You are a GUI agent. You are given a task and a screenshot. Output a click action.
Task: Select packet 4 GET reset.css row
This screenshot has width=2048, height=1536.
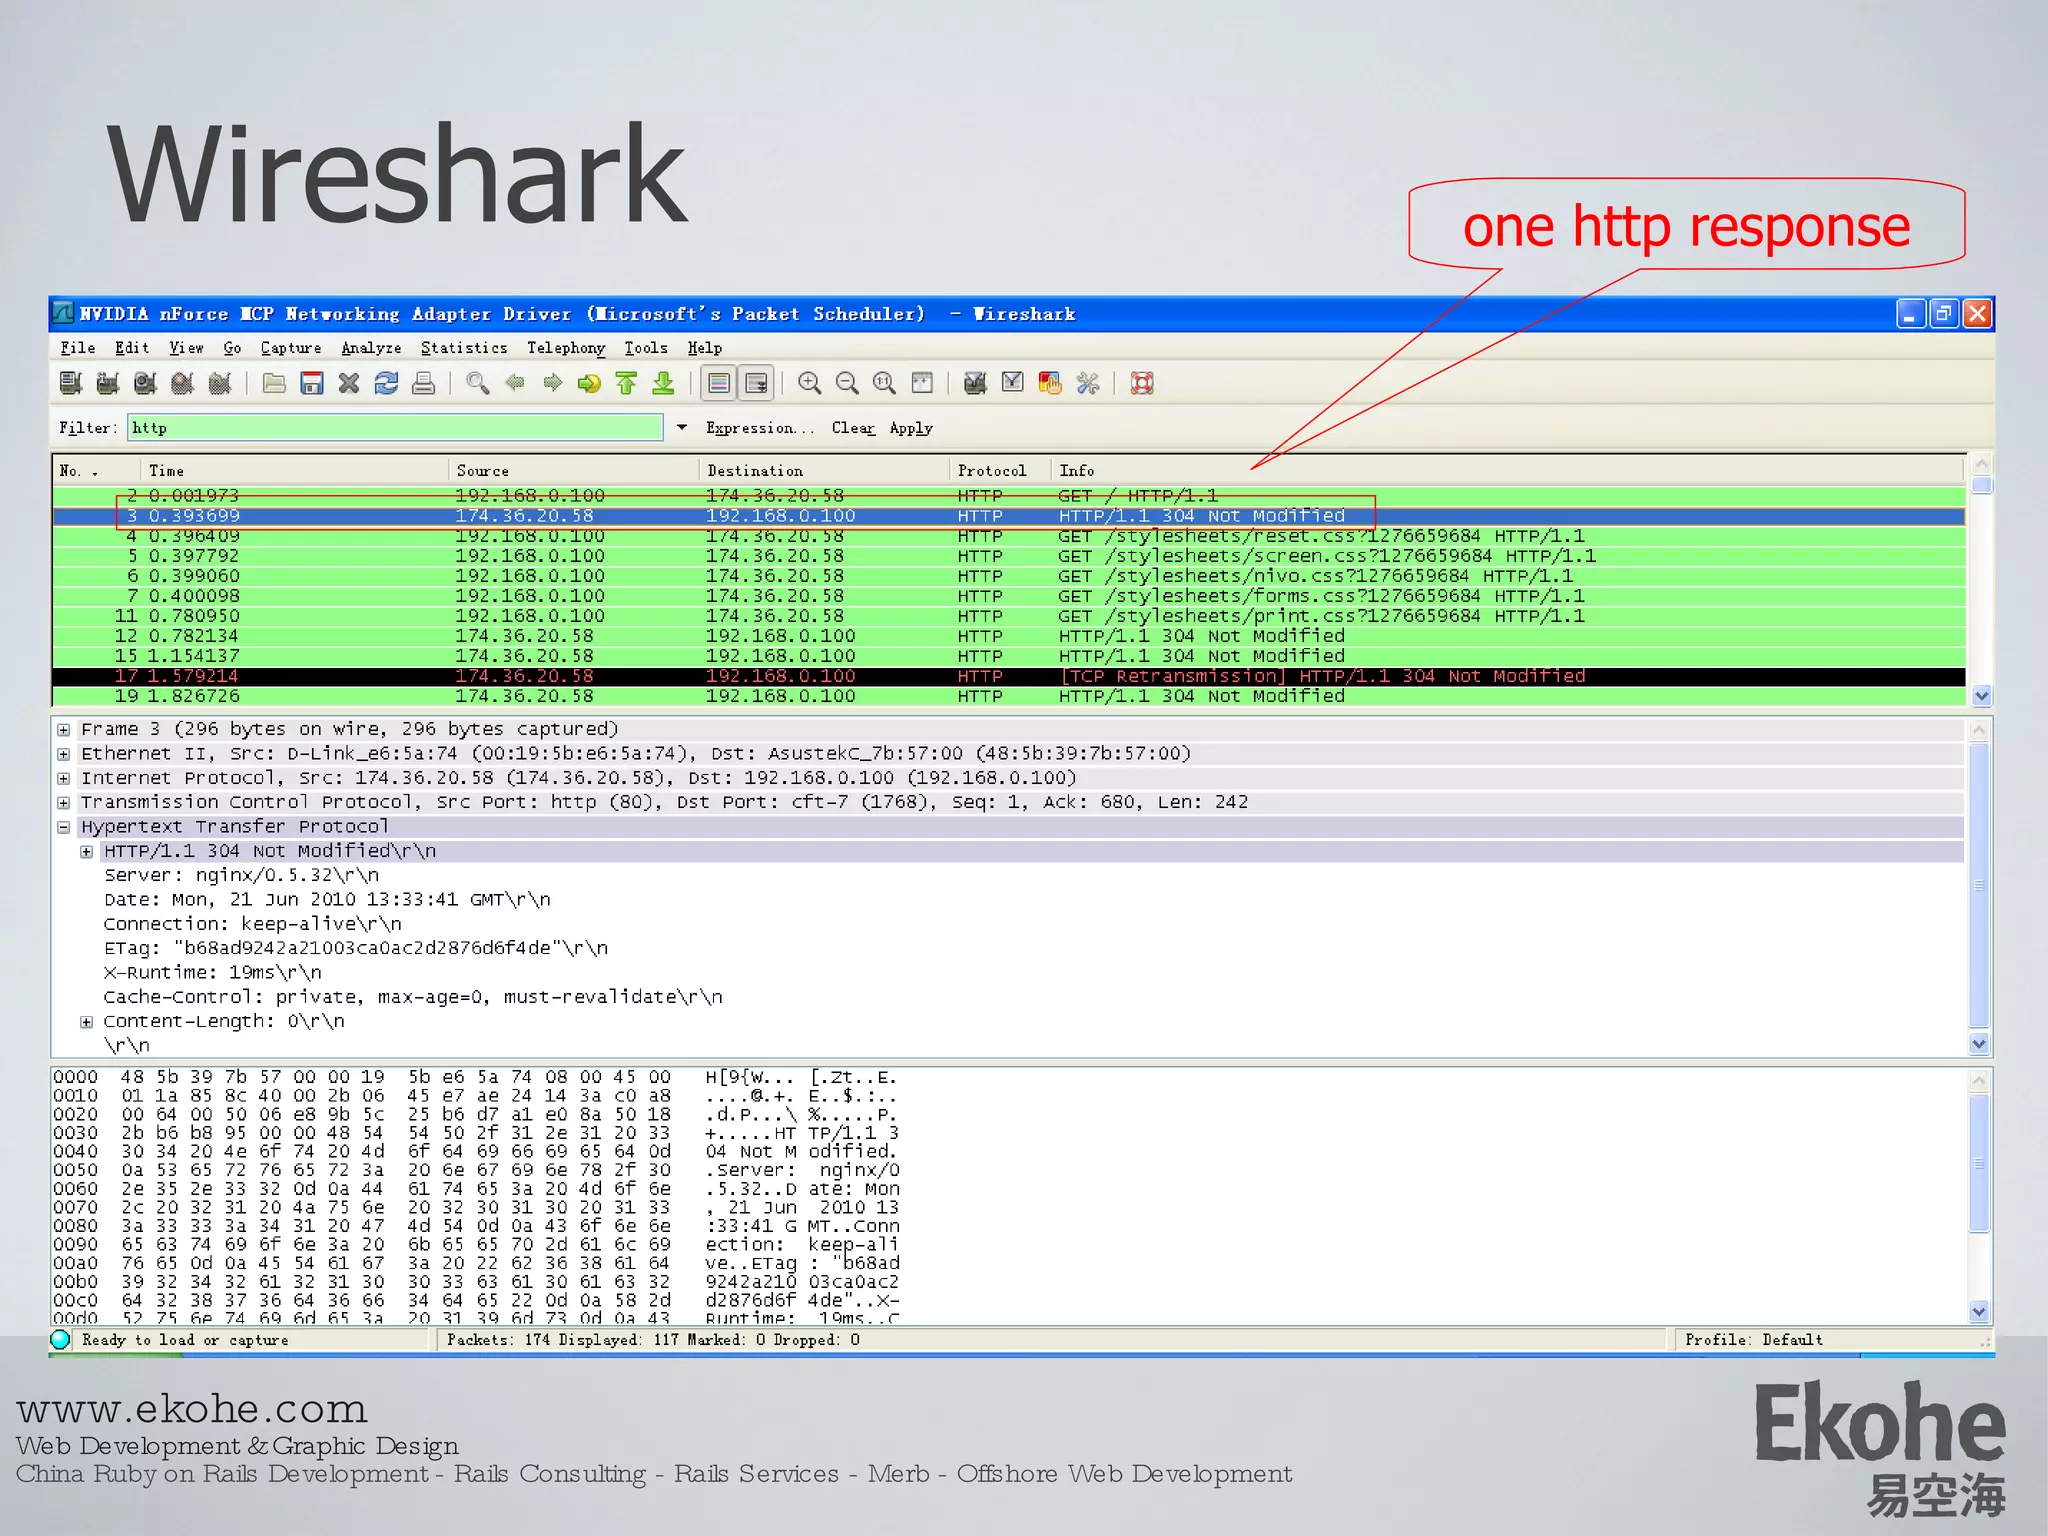[x=1008, y=536]
